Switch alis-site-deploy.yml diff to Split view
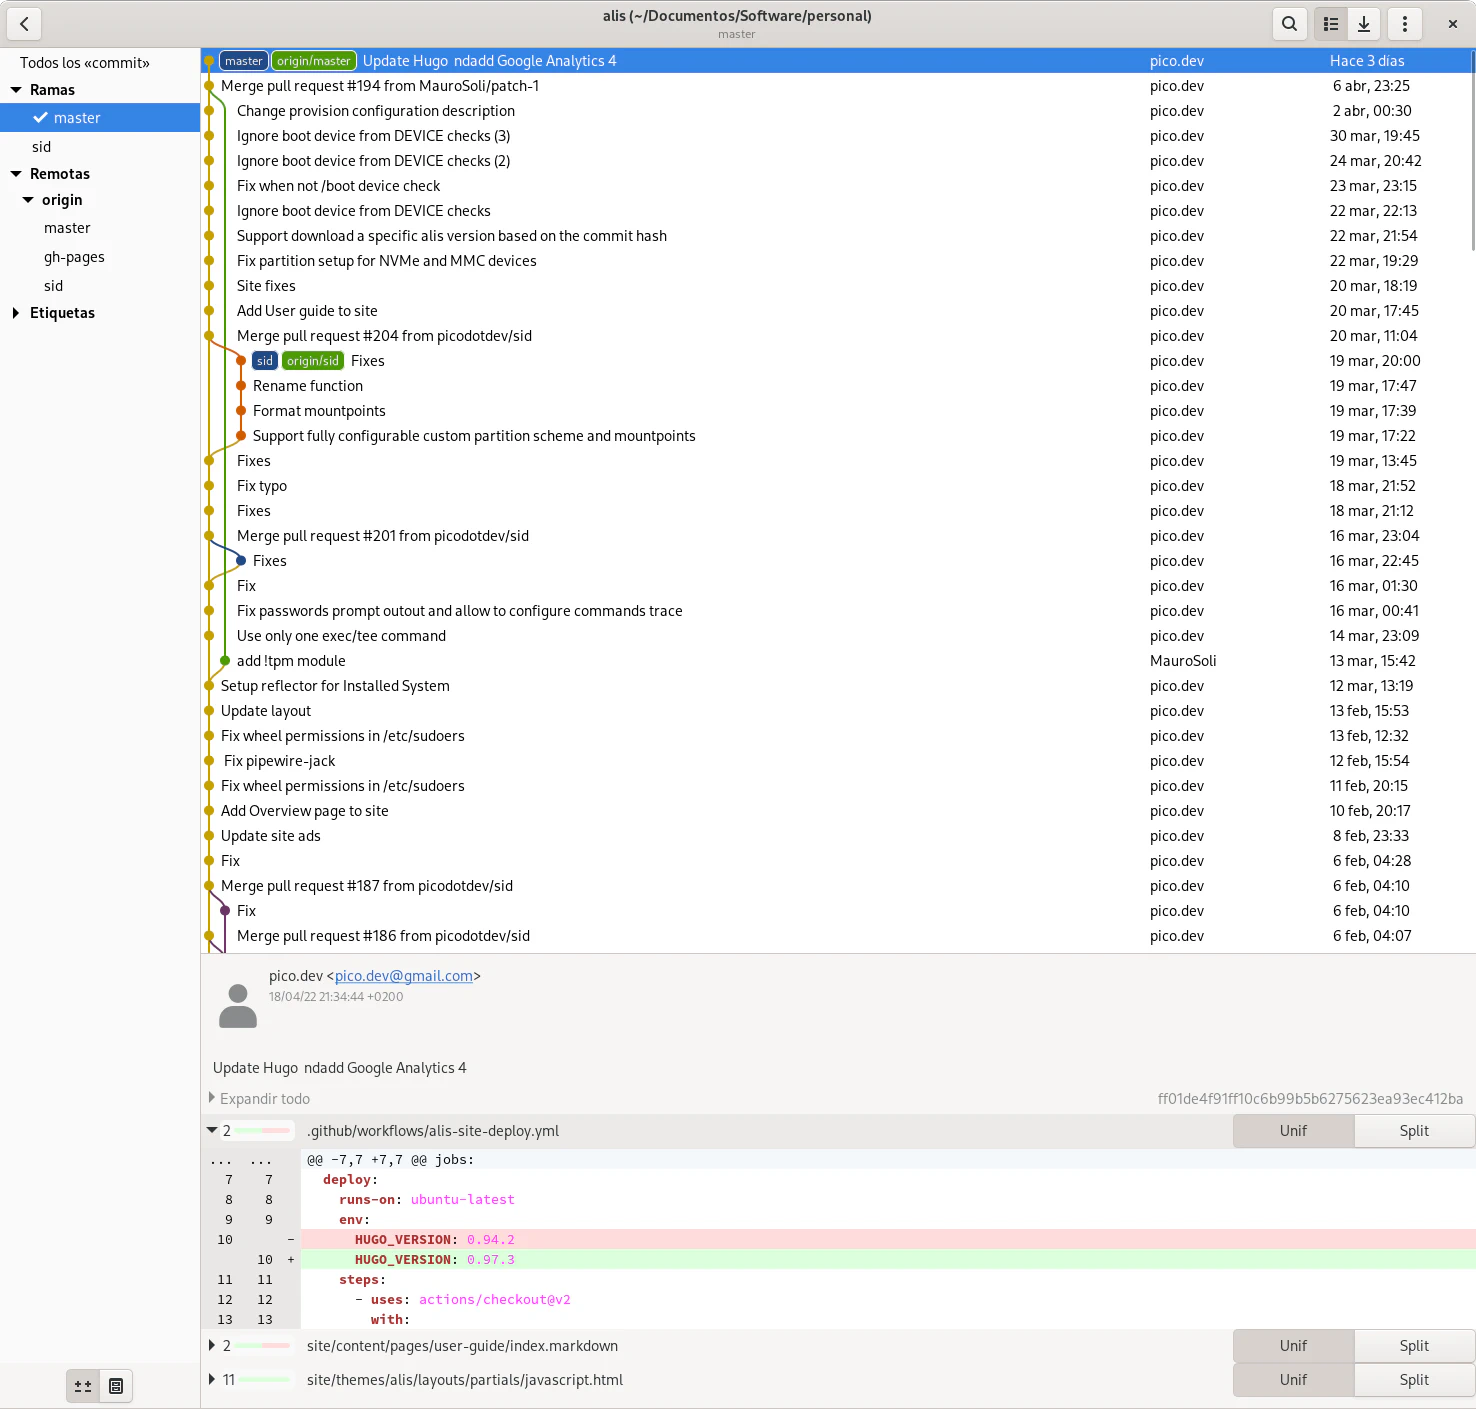Screen dimensions: 1476x1409 click(1414, 1131)
